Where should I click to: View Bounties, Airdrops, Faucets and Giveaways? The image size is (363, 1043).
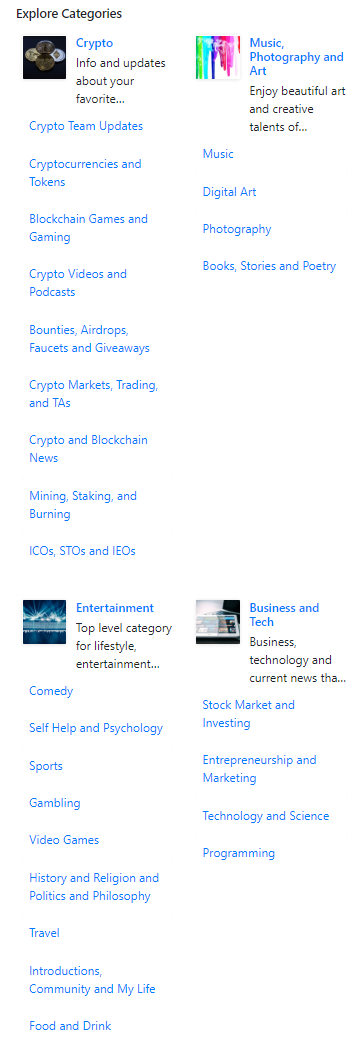[89, 339]
